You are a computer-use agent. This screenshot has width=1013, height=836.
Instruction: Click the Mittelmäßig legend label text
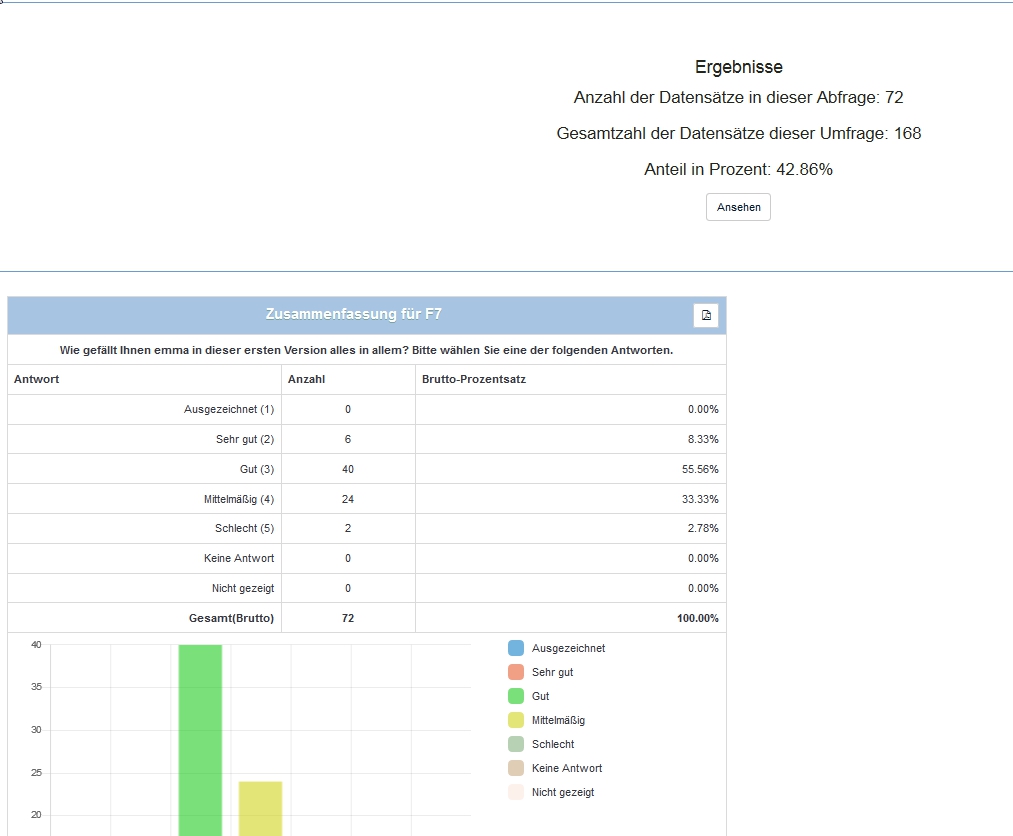pos(558,720)
